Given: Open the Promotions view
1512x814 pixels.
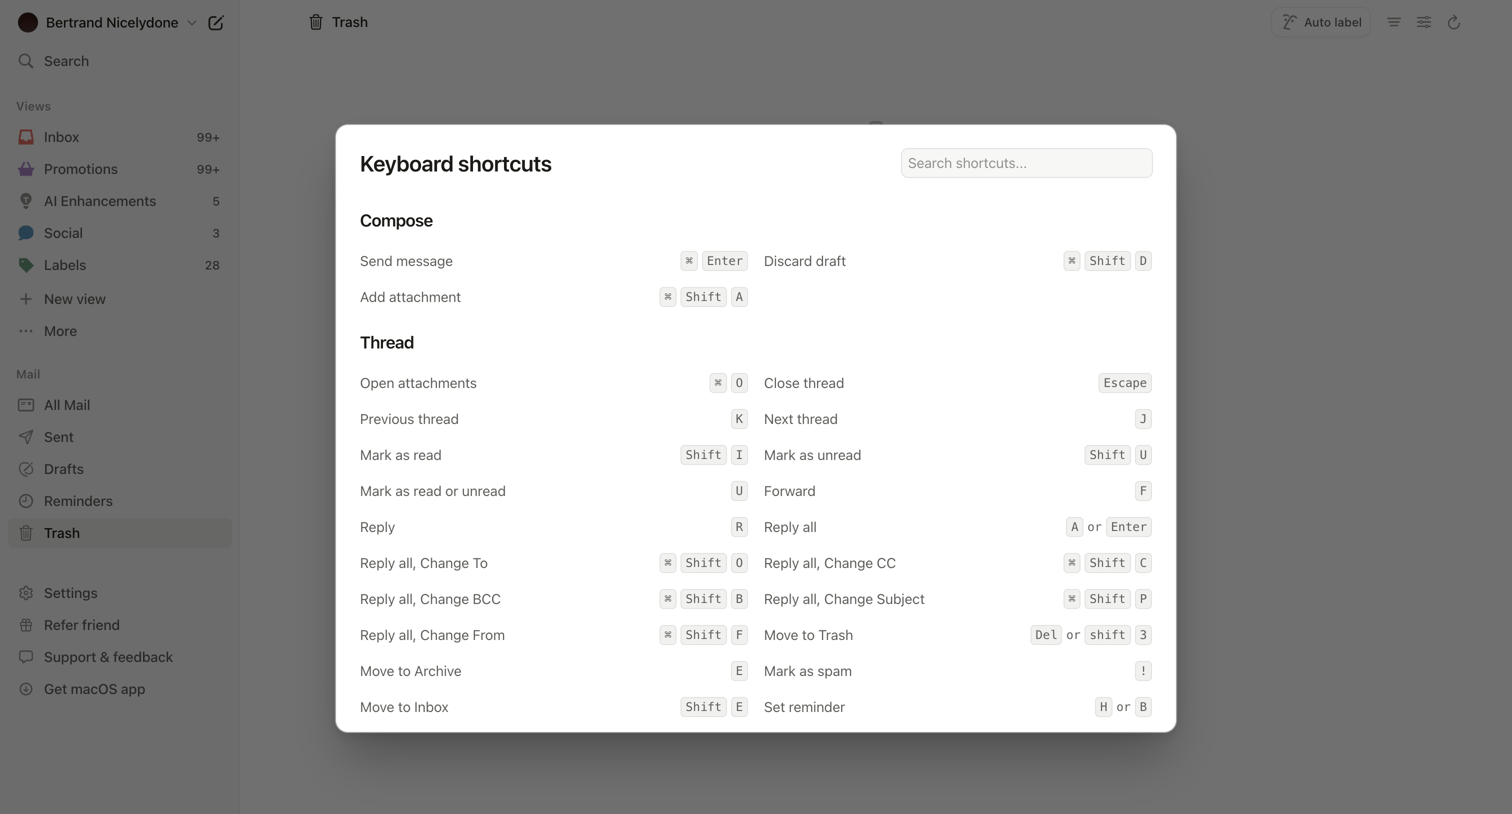Looking at the screenshot, I should coord(120,169).
